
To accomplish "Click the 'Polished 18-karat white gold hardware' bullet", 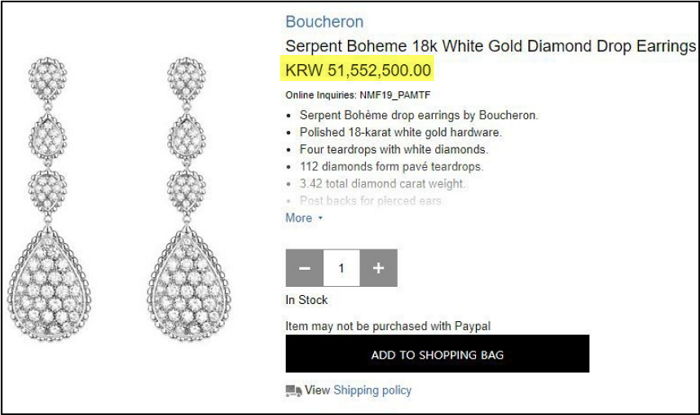I will tap(400, 133).
